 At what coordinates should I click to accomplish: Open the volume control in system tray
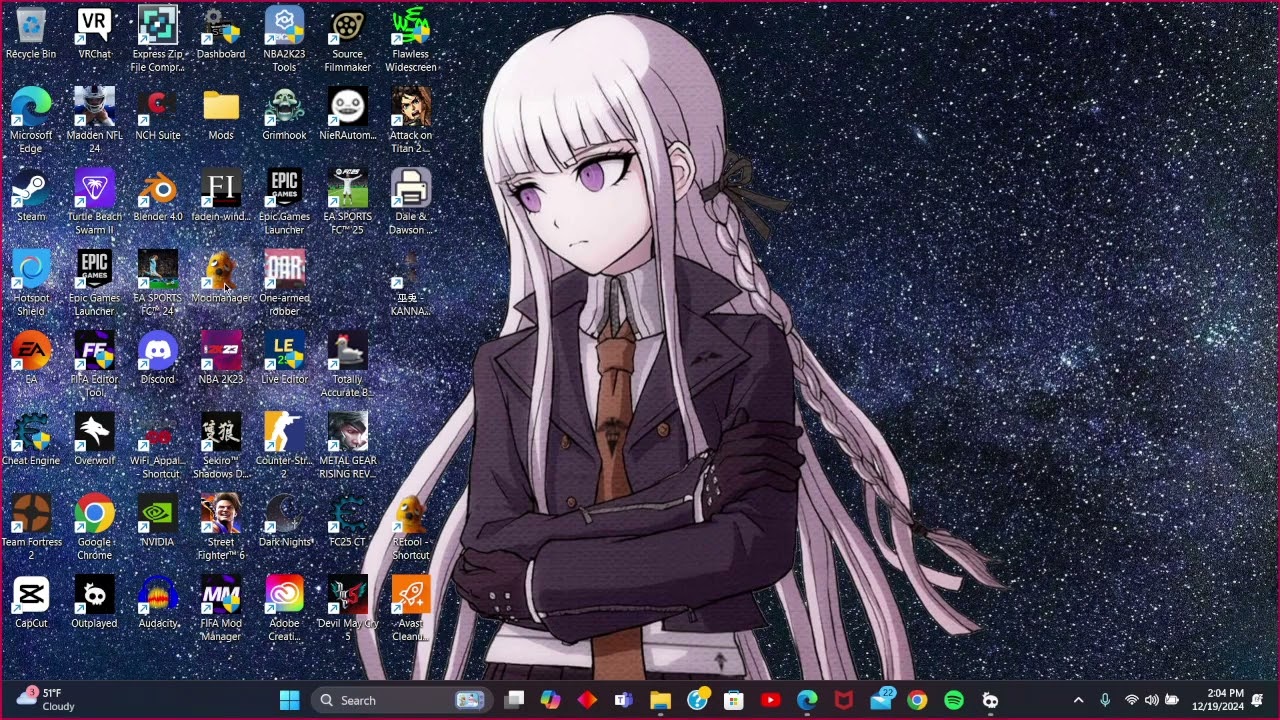[x=1151, y=700]
